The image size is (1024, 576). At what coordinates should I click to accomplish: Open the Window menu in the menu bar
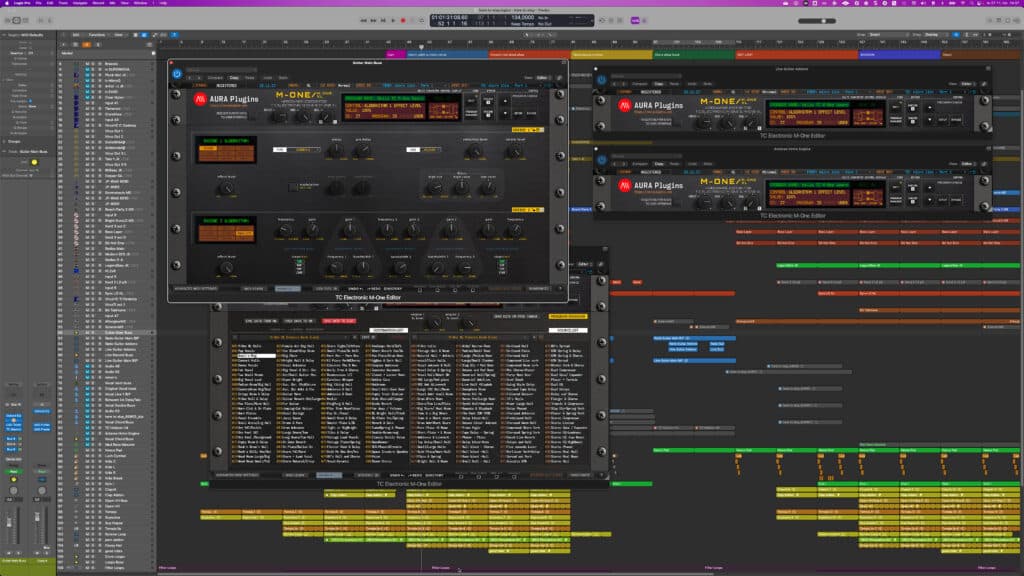141,5
